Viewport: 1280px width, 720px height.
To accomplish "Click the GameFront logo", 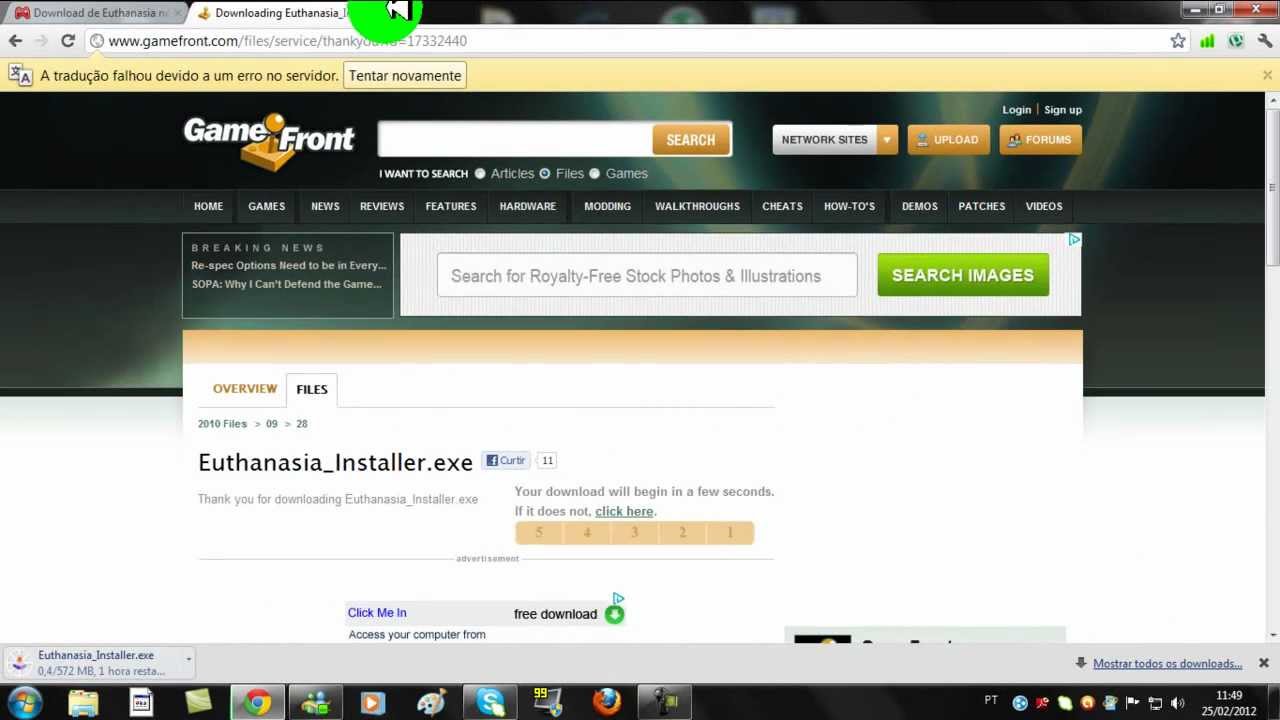I will 268,140.
